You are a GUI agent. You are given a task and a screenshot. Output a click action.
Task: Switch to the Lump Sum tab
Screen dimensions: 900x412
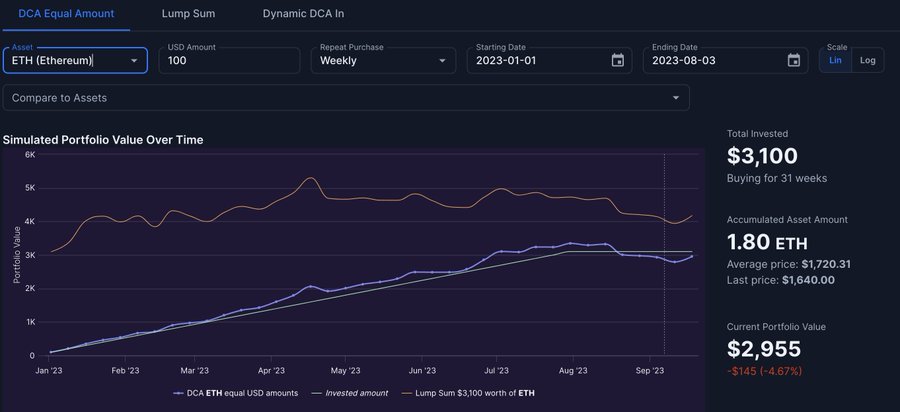[x=188, y=14]
